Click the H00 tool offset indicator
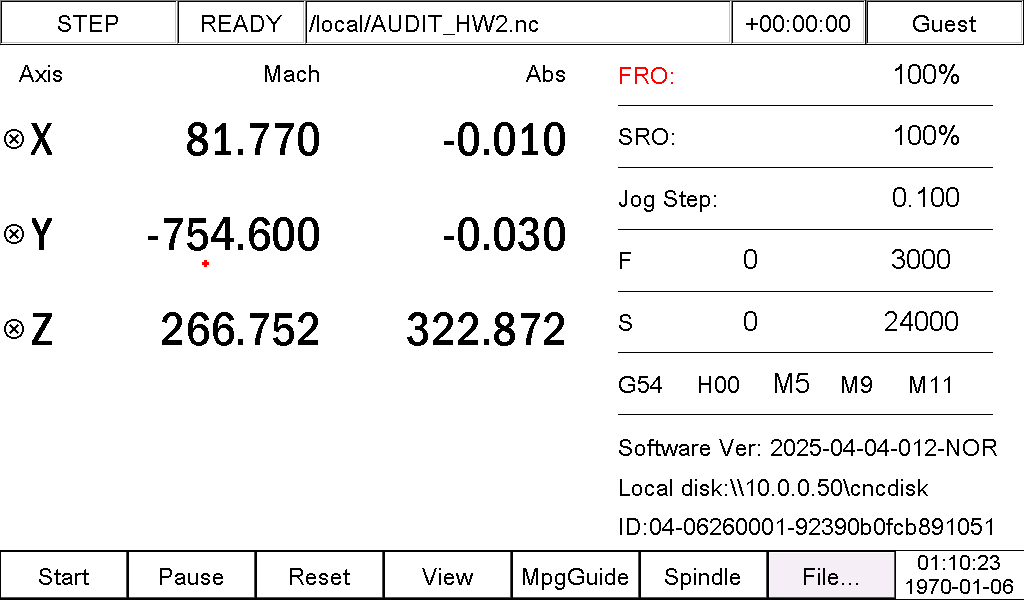Image resolution: width=1024 pixels, height=600 pixels. pyautogui.click(x=718, y=384)
